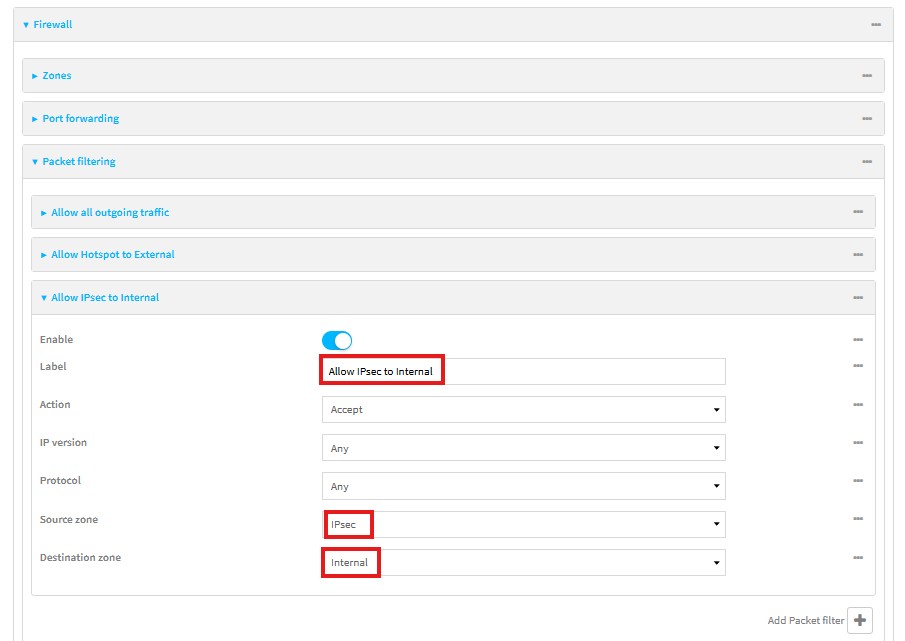Expand the Port forwarding section
This screenshot has height=641, width=905.
[x=80, y=119]
